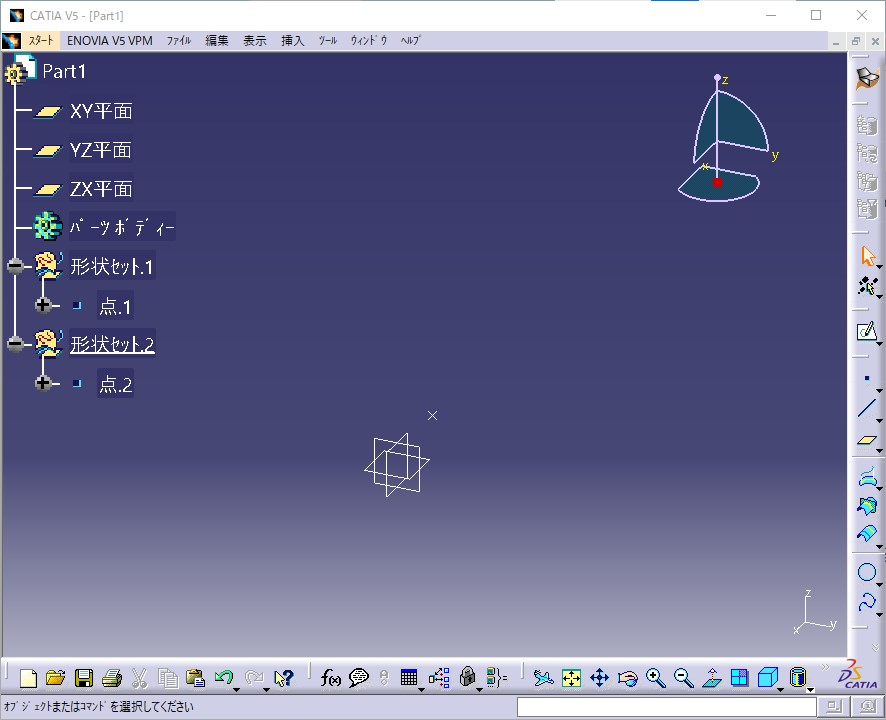Viewport: 886px width, 720px height.
Task: Click the command input field in status bar
Action: tap(664, 707)
